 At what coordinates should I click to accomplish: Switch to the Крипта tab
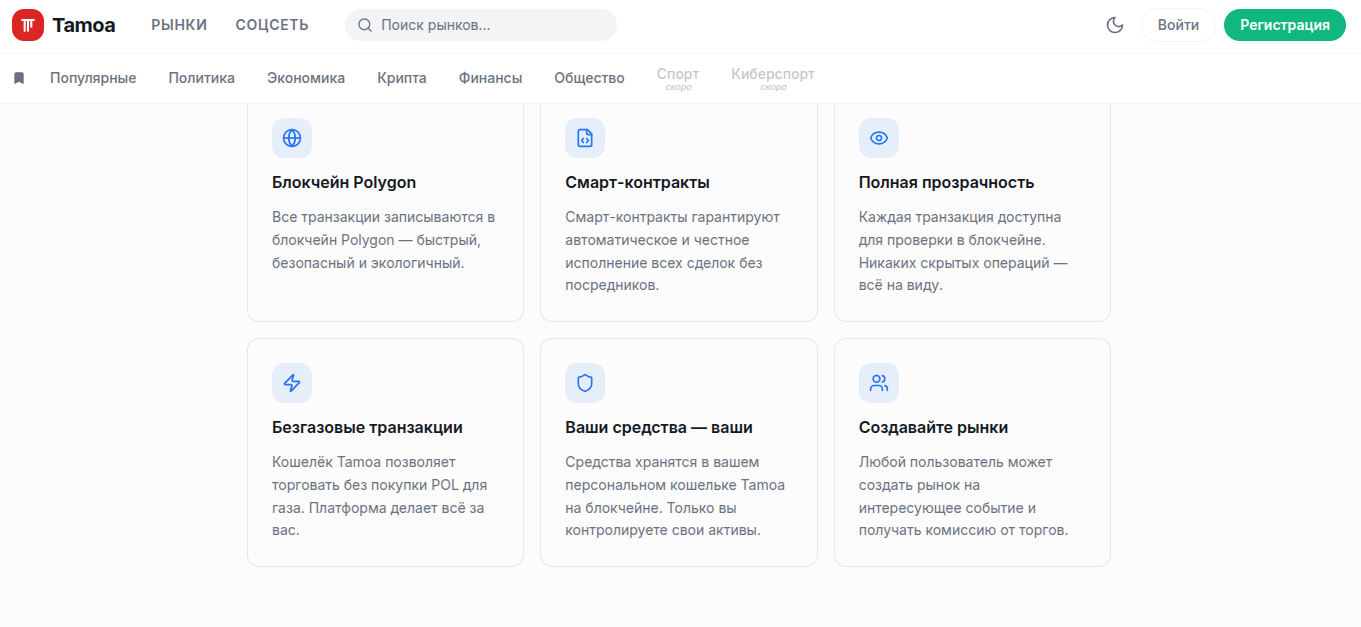401,77
